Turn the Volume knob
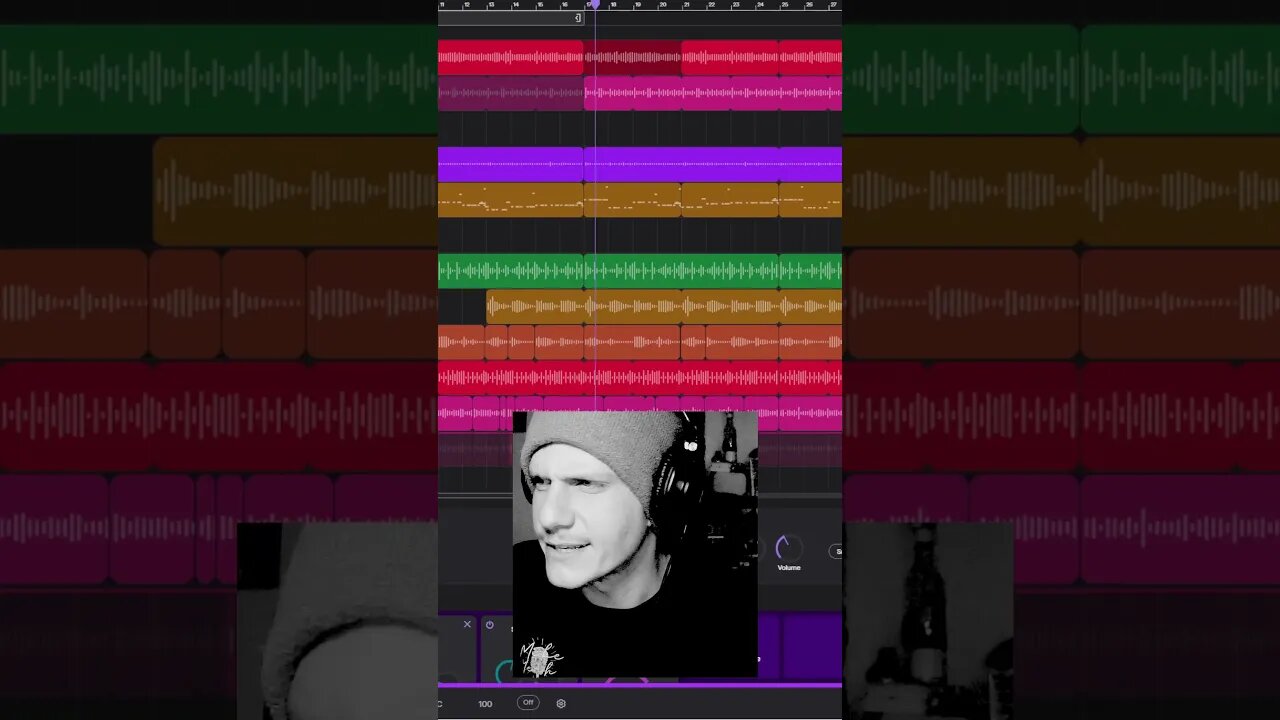Screen dimensions: 1280x720 point(788,547)
